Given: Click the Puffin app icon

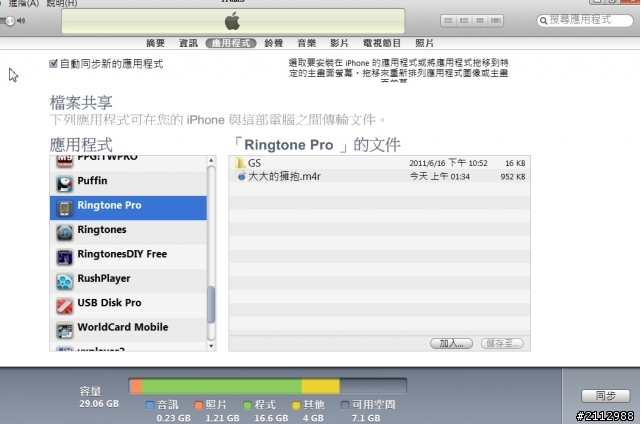Looking at the screenshot, I should click(x=65, y=184).
